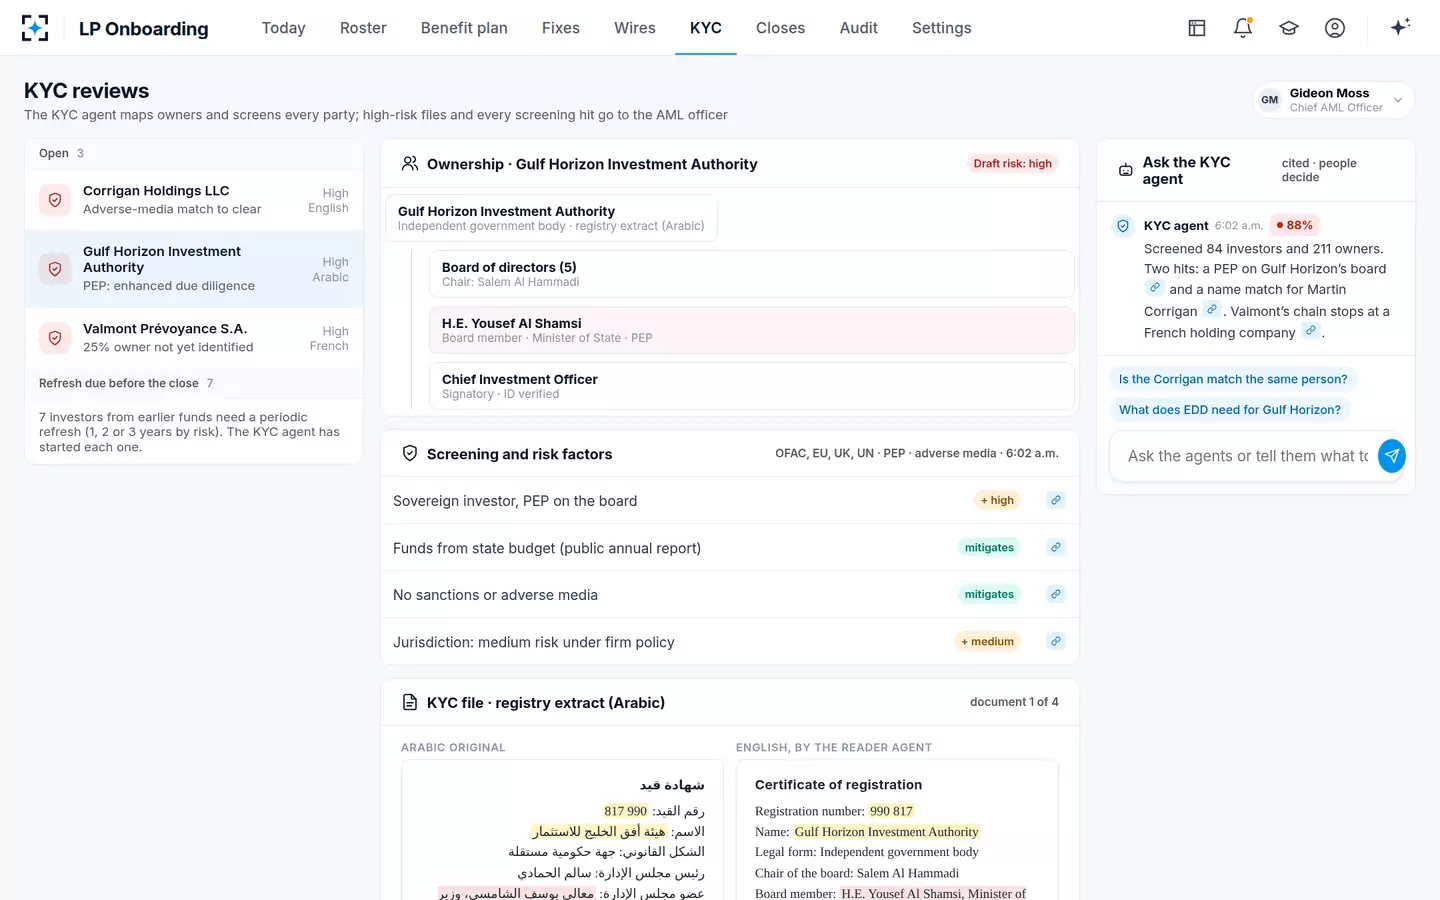Open the Wires tab
Screen dimensions: 1440x900
(635, 28)
